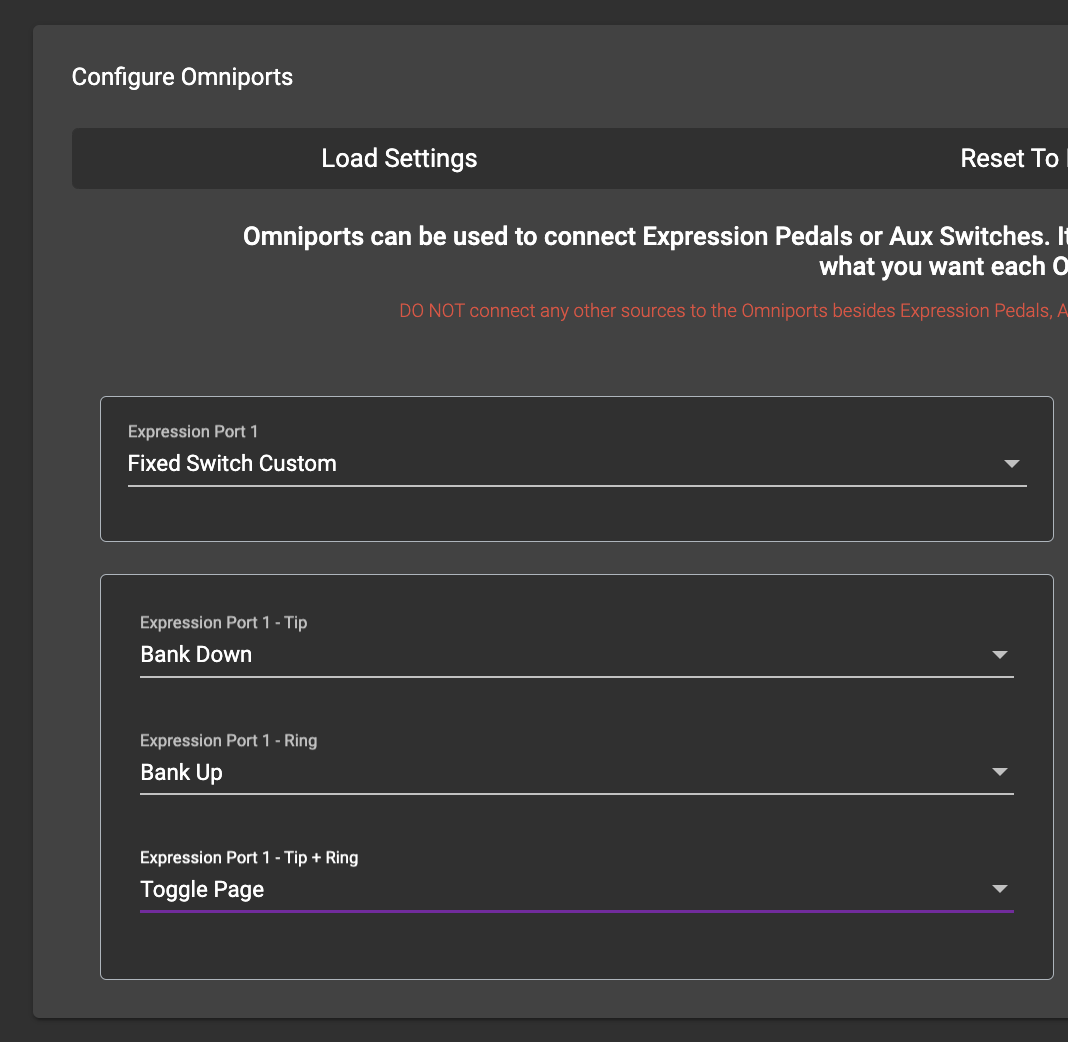Click empty space below Fixed Switch Custom field
This screenshot has width=1068, height=1042.
[x=576, y=514]
